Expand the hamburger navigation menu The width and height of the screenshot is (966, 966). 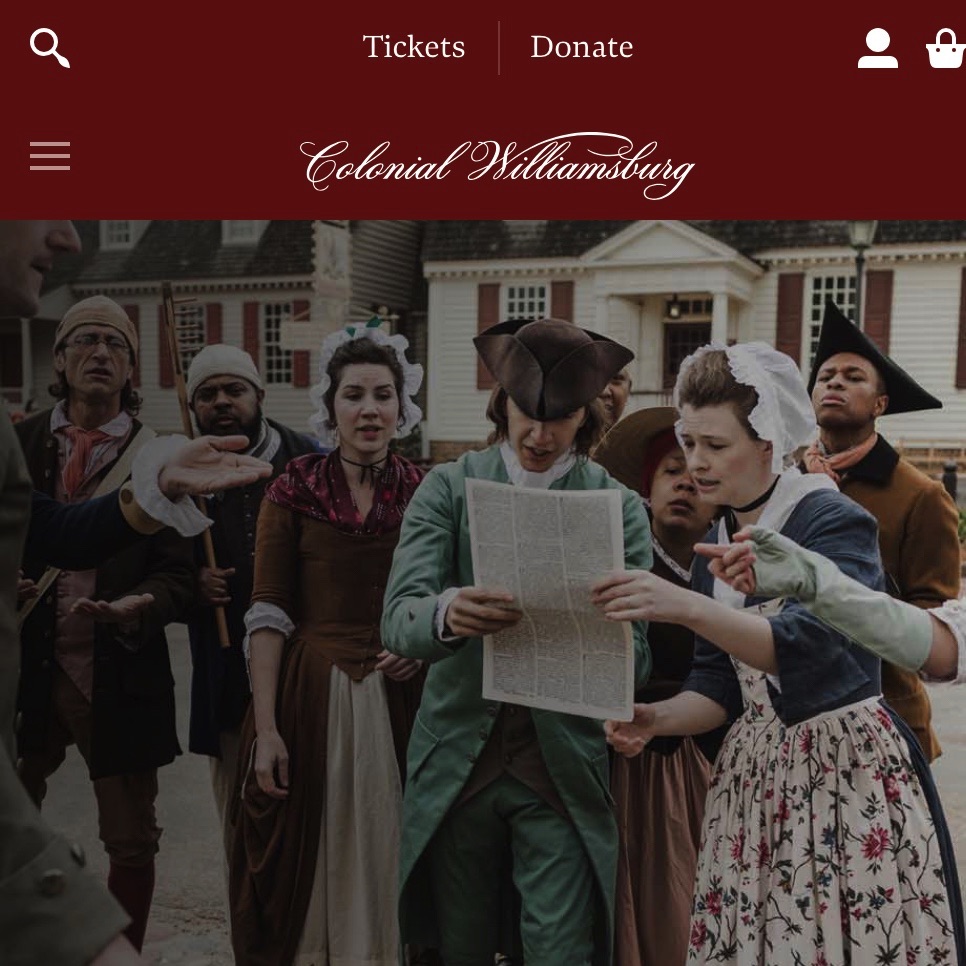[50, 156]
